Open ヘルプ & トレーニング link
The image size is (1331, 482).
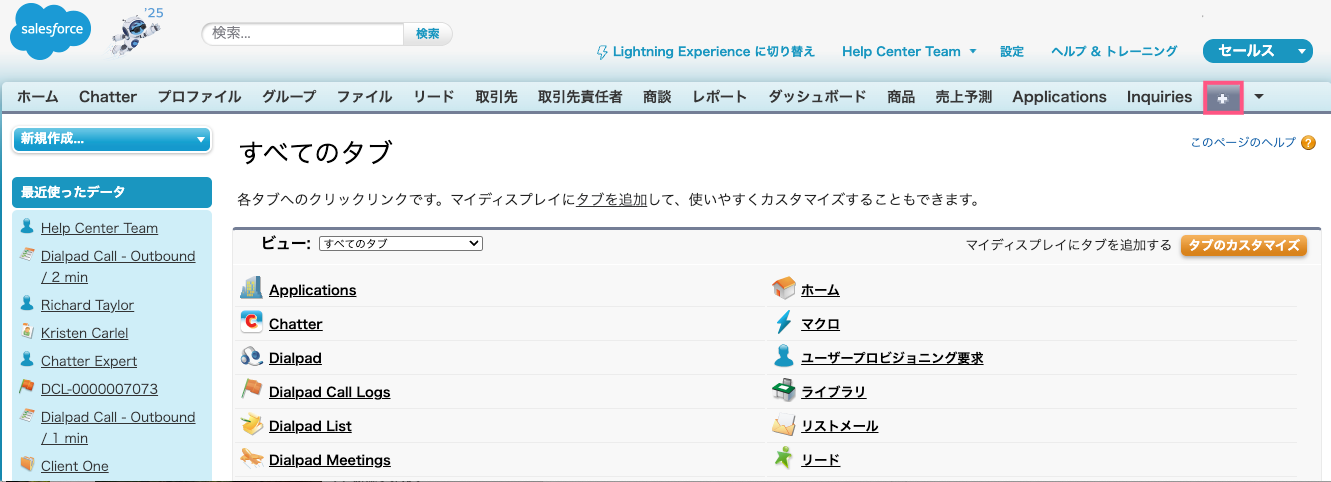coord(1114,51)
